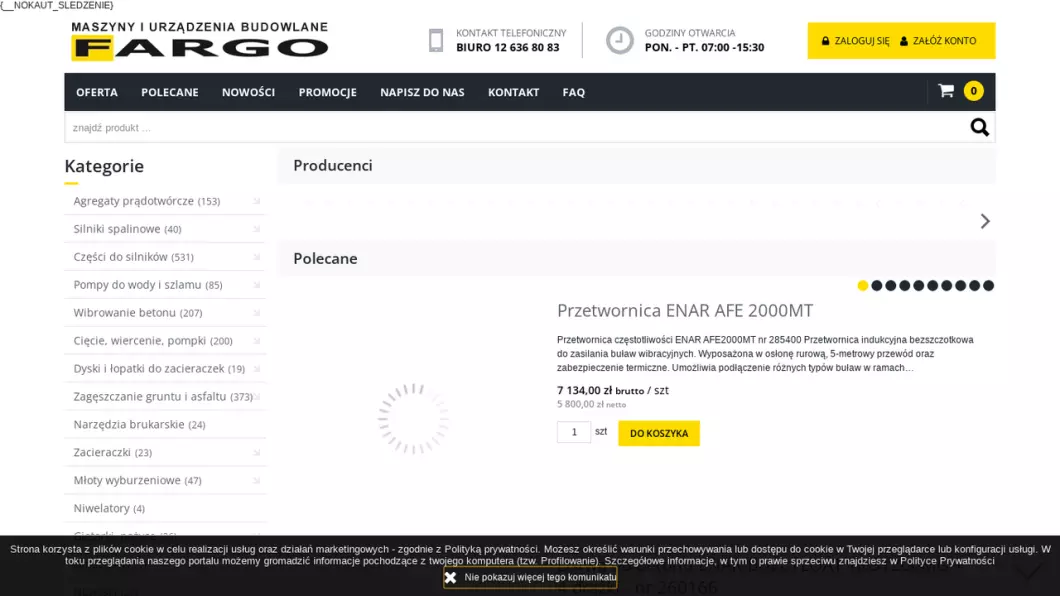Open Przetwornica ENAR AFE 2000MT product title
Screen dimensions: 1060x596
pos(685,310)
